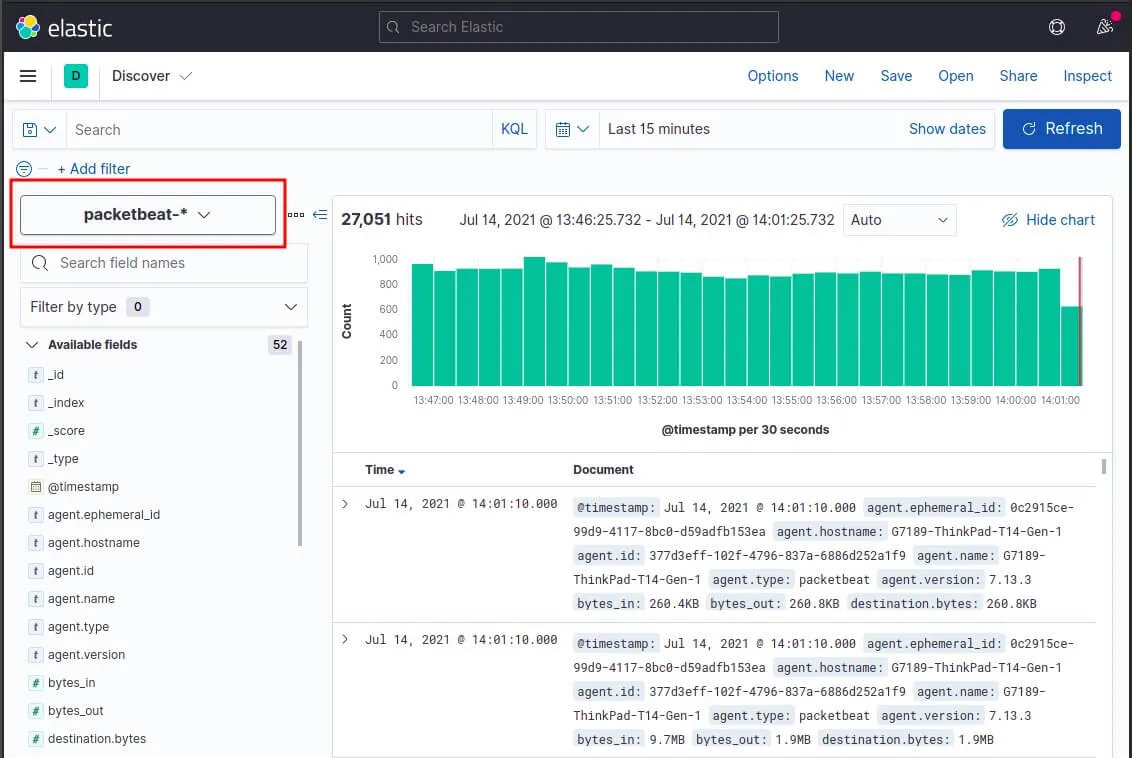Select the agent.name field

(81, 599)
